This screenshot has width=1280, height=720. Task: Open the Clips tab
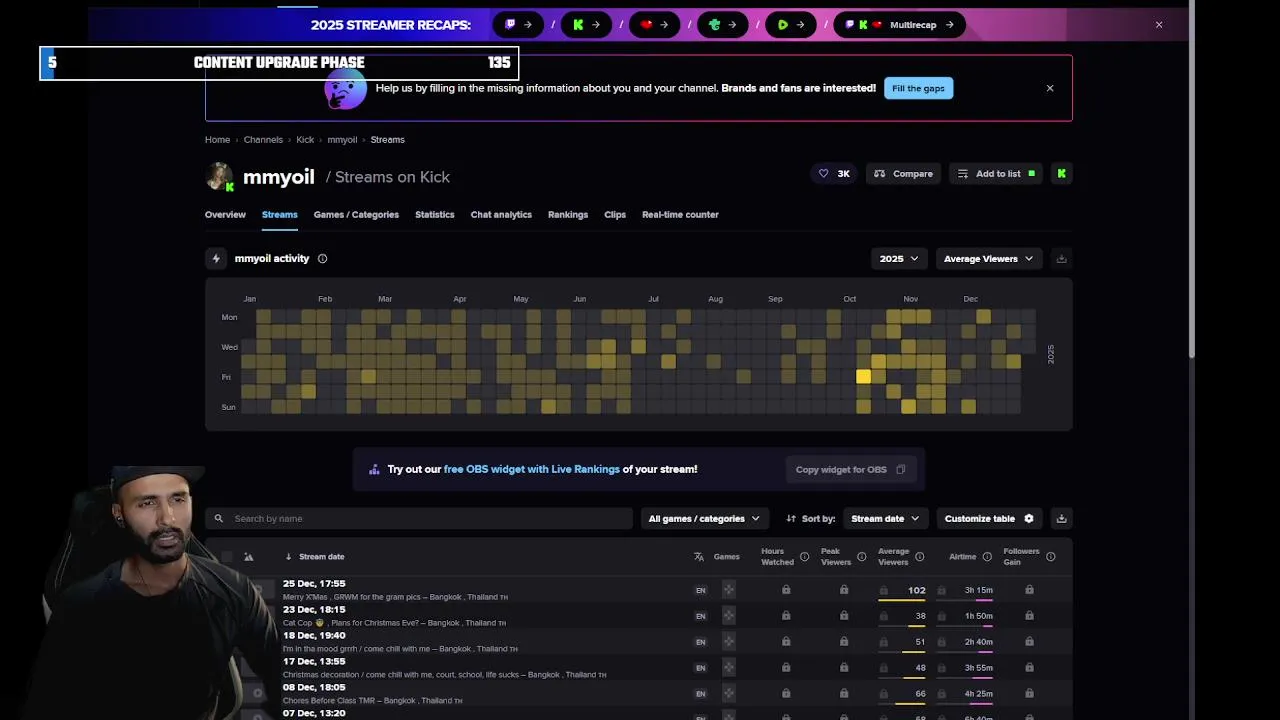(x=615, y=214)
